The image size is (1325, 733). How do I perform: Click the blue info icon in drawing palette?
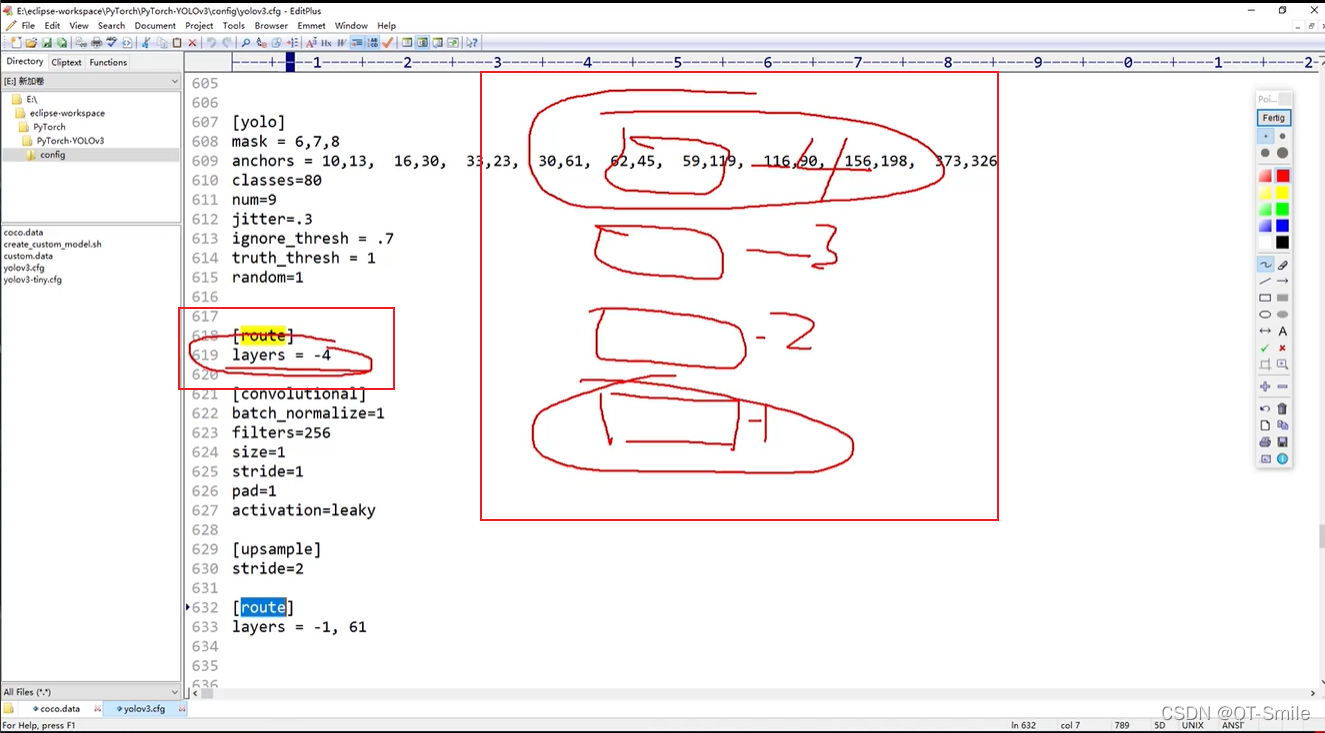[1282, 459]
